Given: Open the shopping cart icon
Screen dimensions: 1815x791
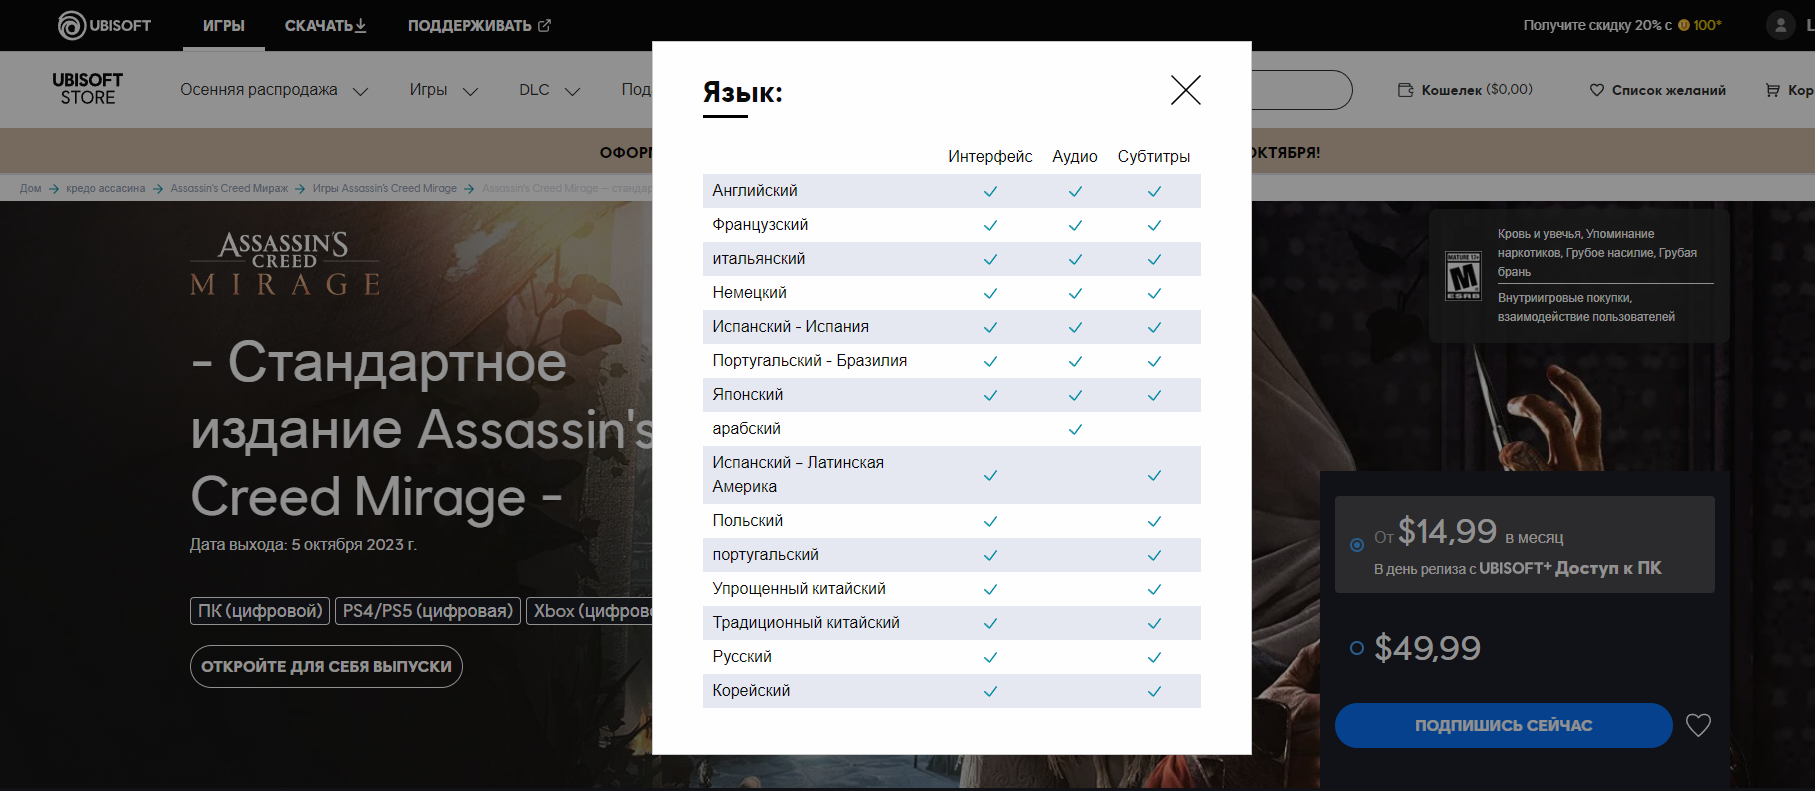Looking at the screenshot, I should click(x=1773, y=90).
